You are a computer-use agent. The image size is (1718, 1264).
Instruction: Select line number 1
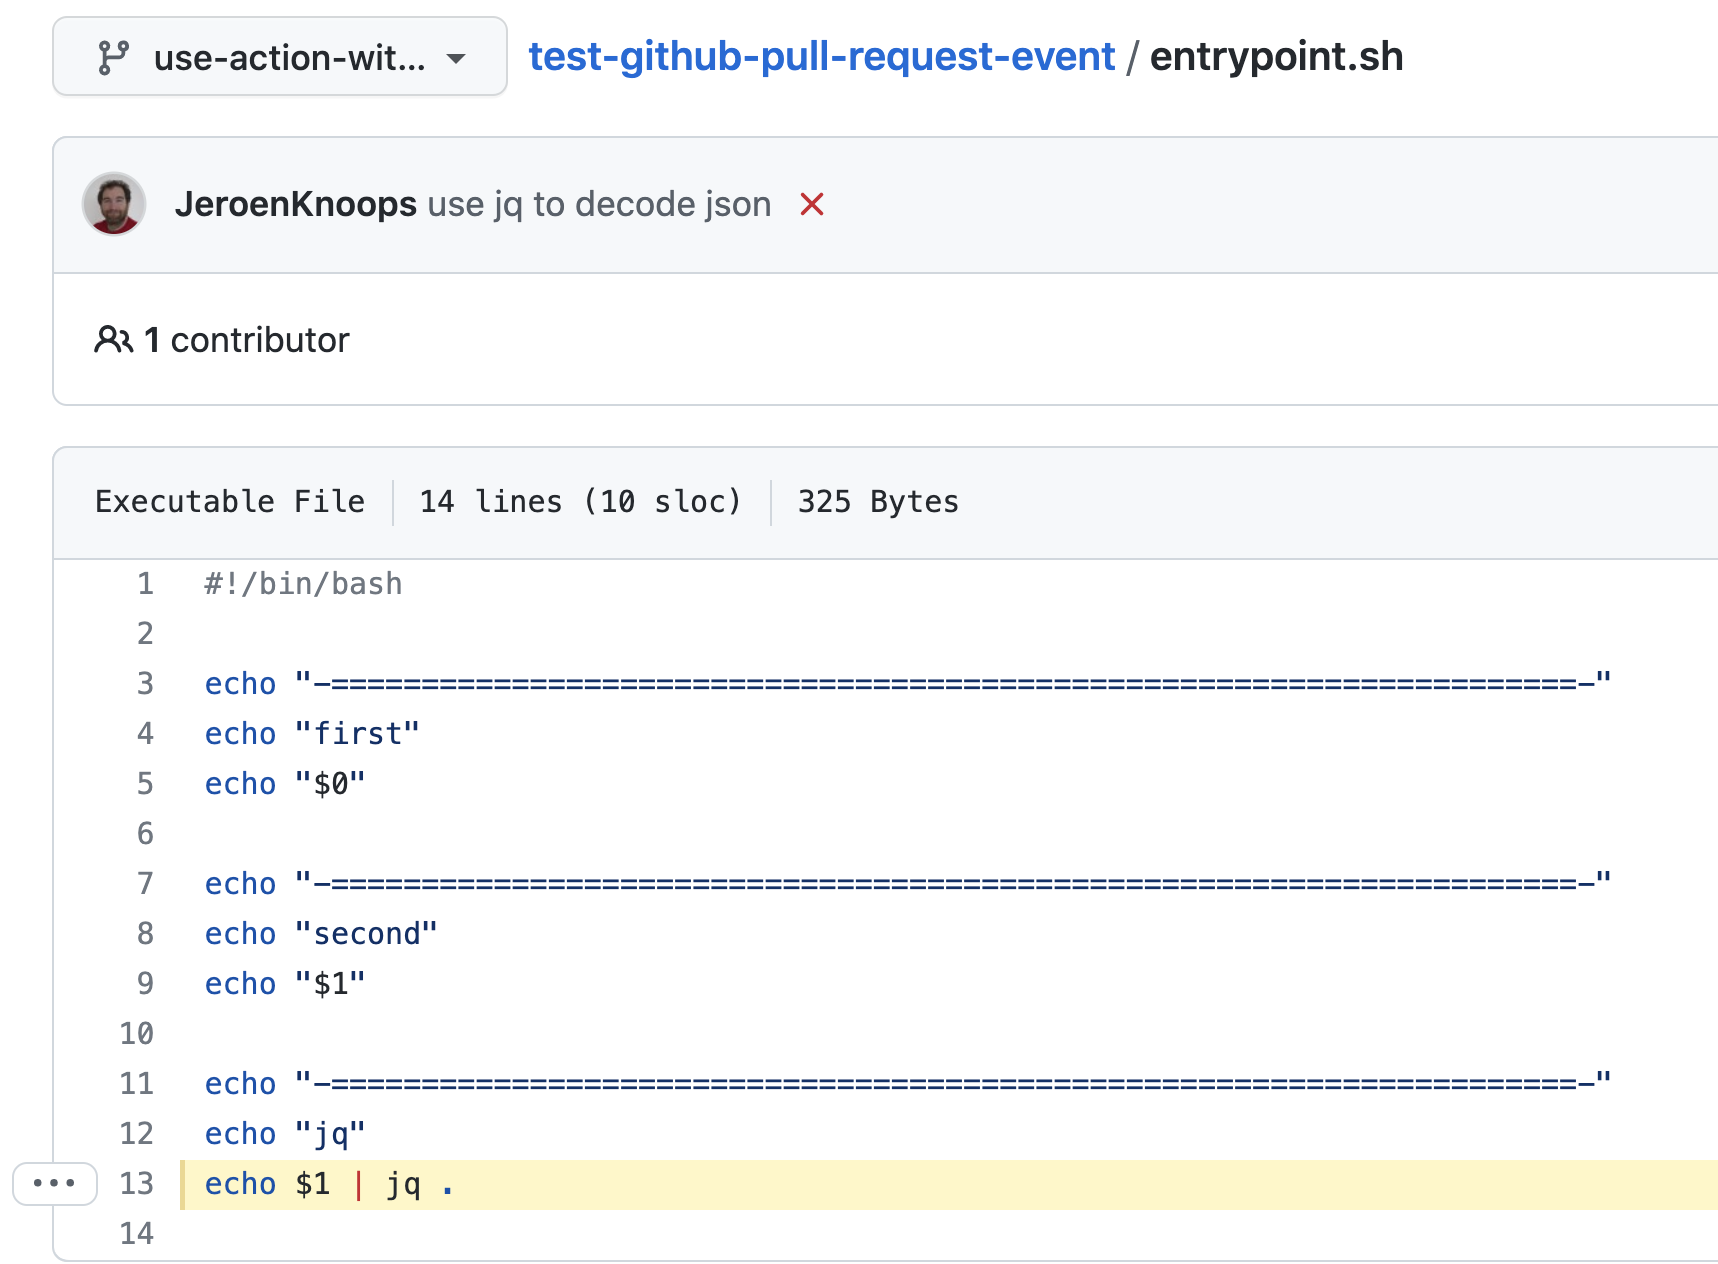(x=145, y=583)
